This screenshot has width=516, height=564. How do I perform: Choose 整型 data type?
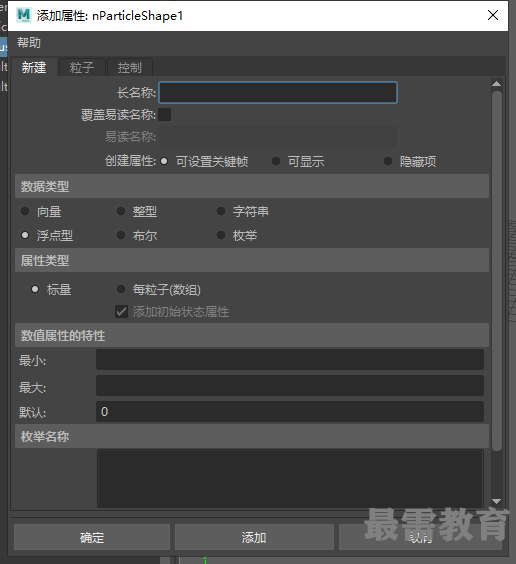click(x=121, y=211)
